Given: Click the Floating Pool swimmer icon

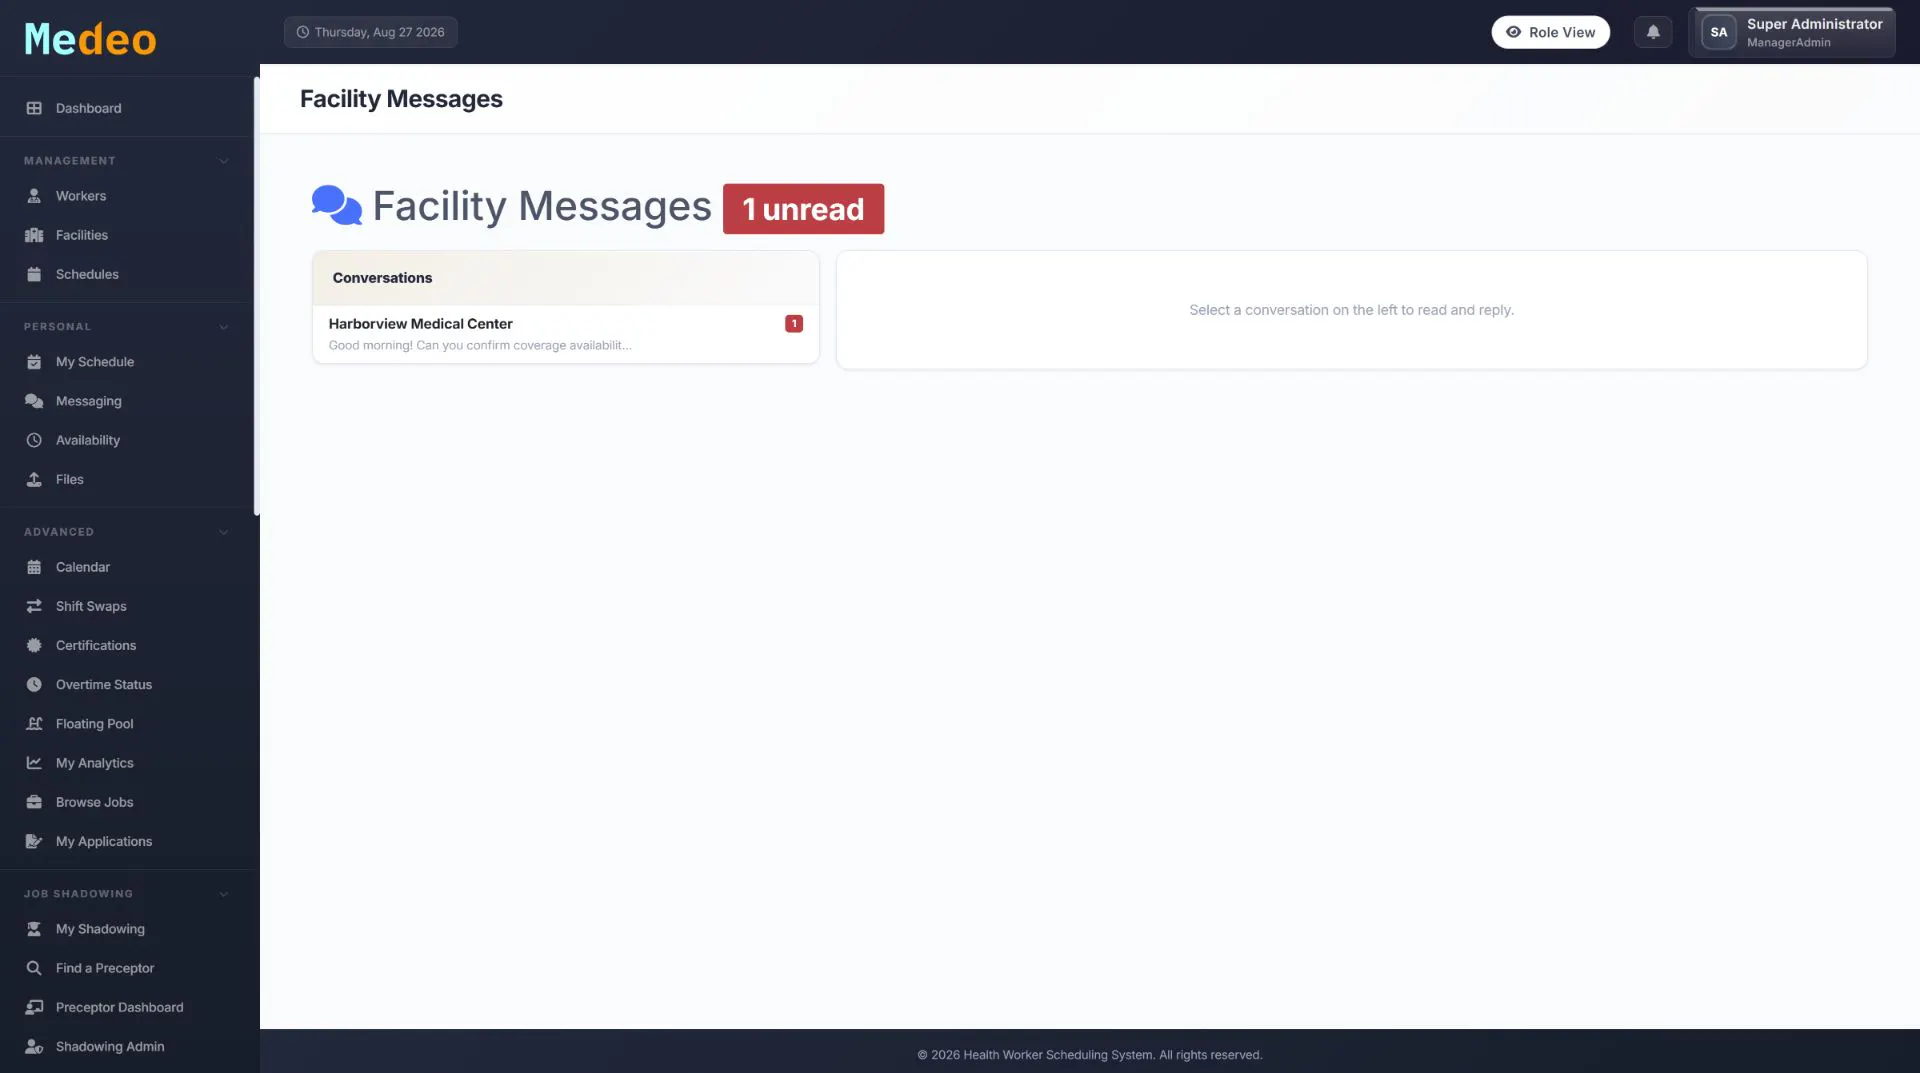Looking at the screenshot, I should click(x=34, y=724).
